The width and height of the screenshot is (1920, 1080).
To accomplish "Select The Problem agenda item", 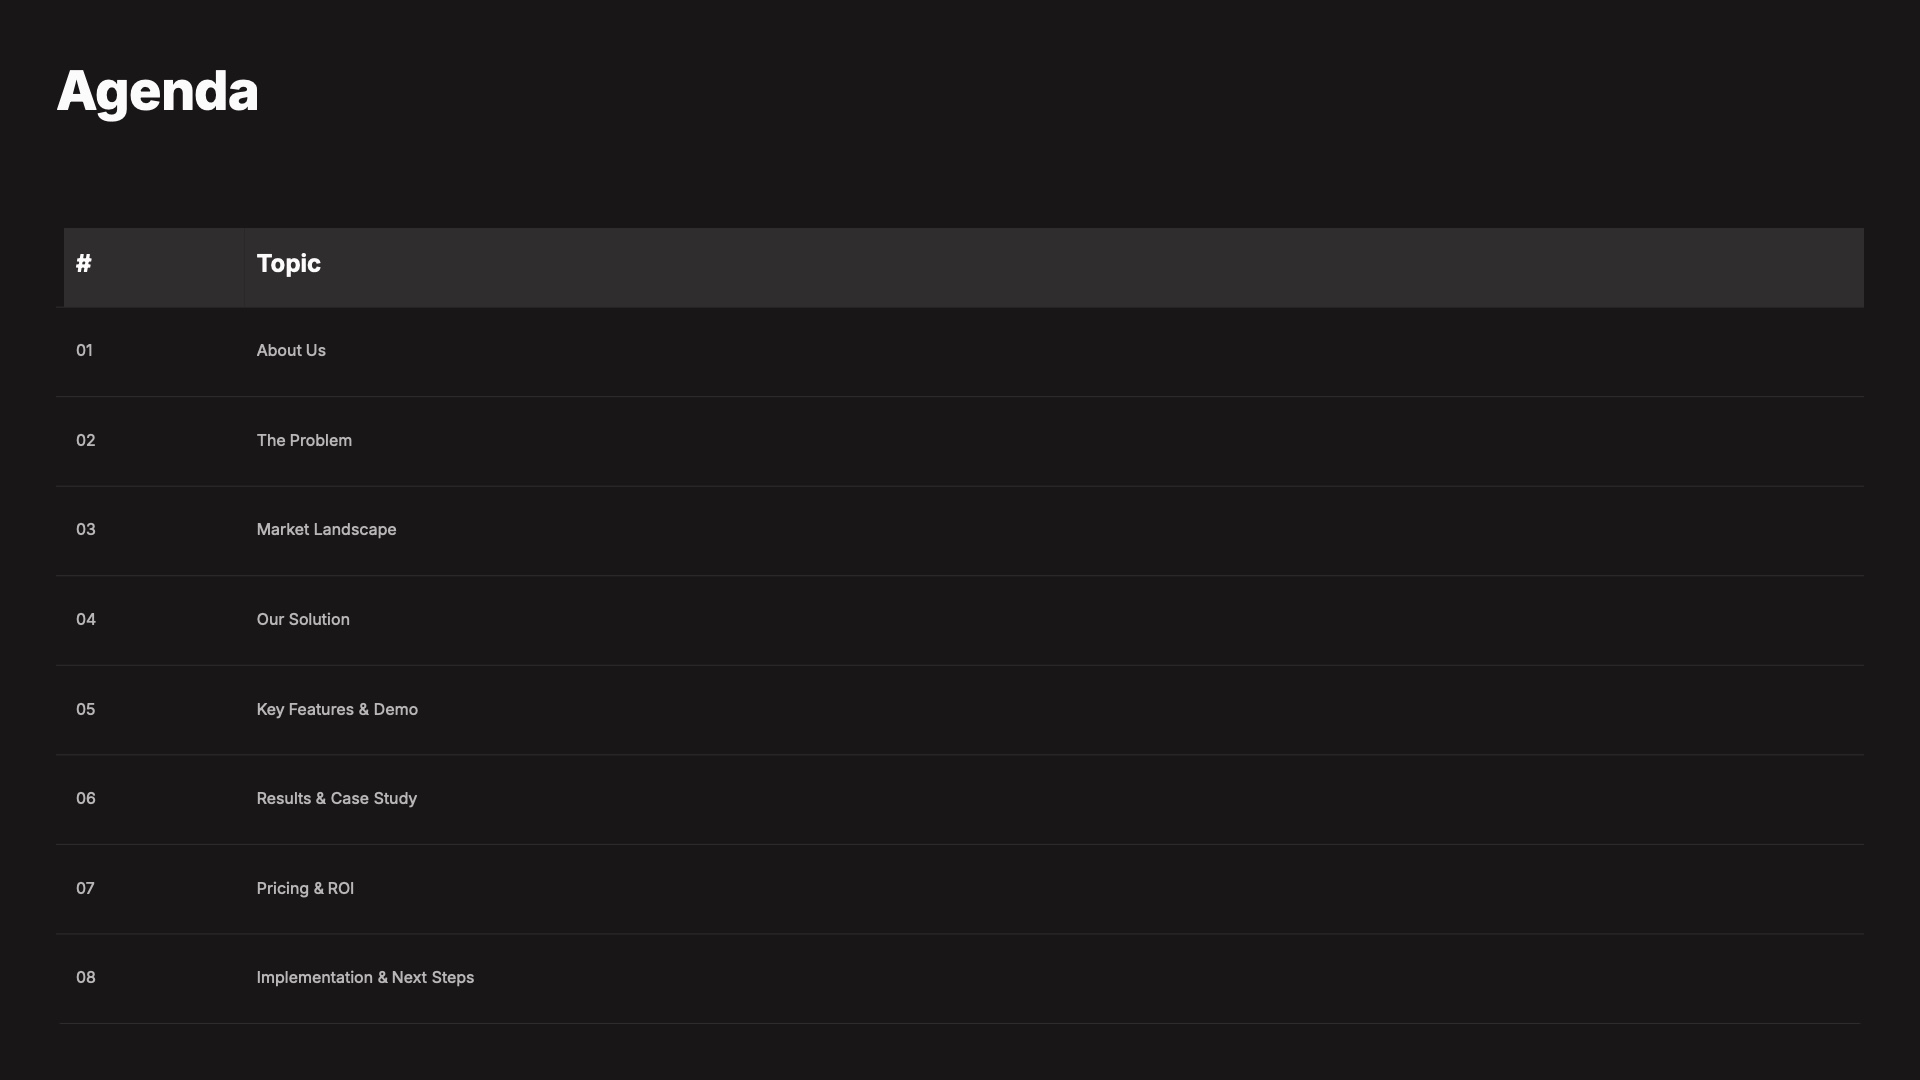I will click(304, 441).
